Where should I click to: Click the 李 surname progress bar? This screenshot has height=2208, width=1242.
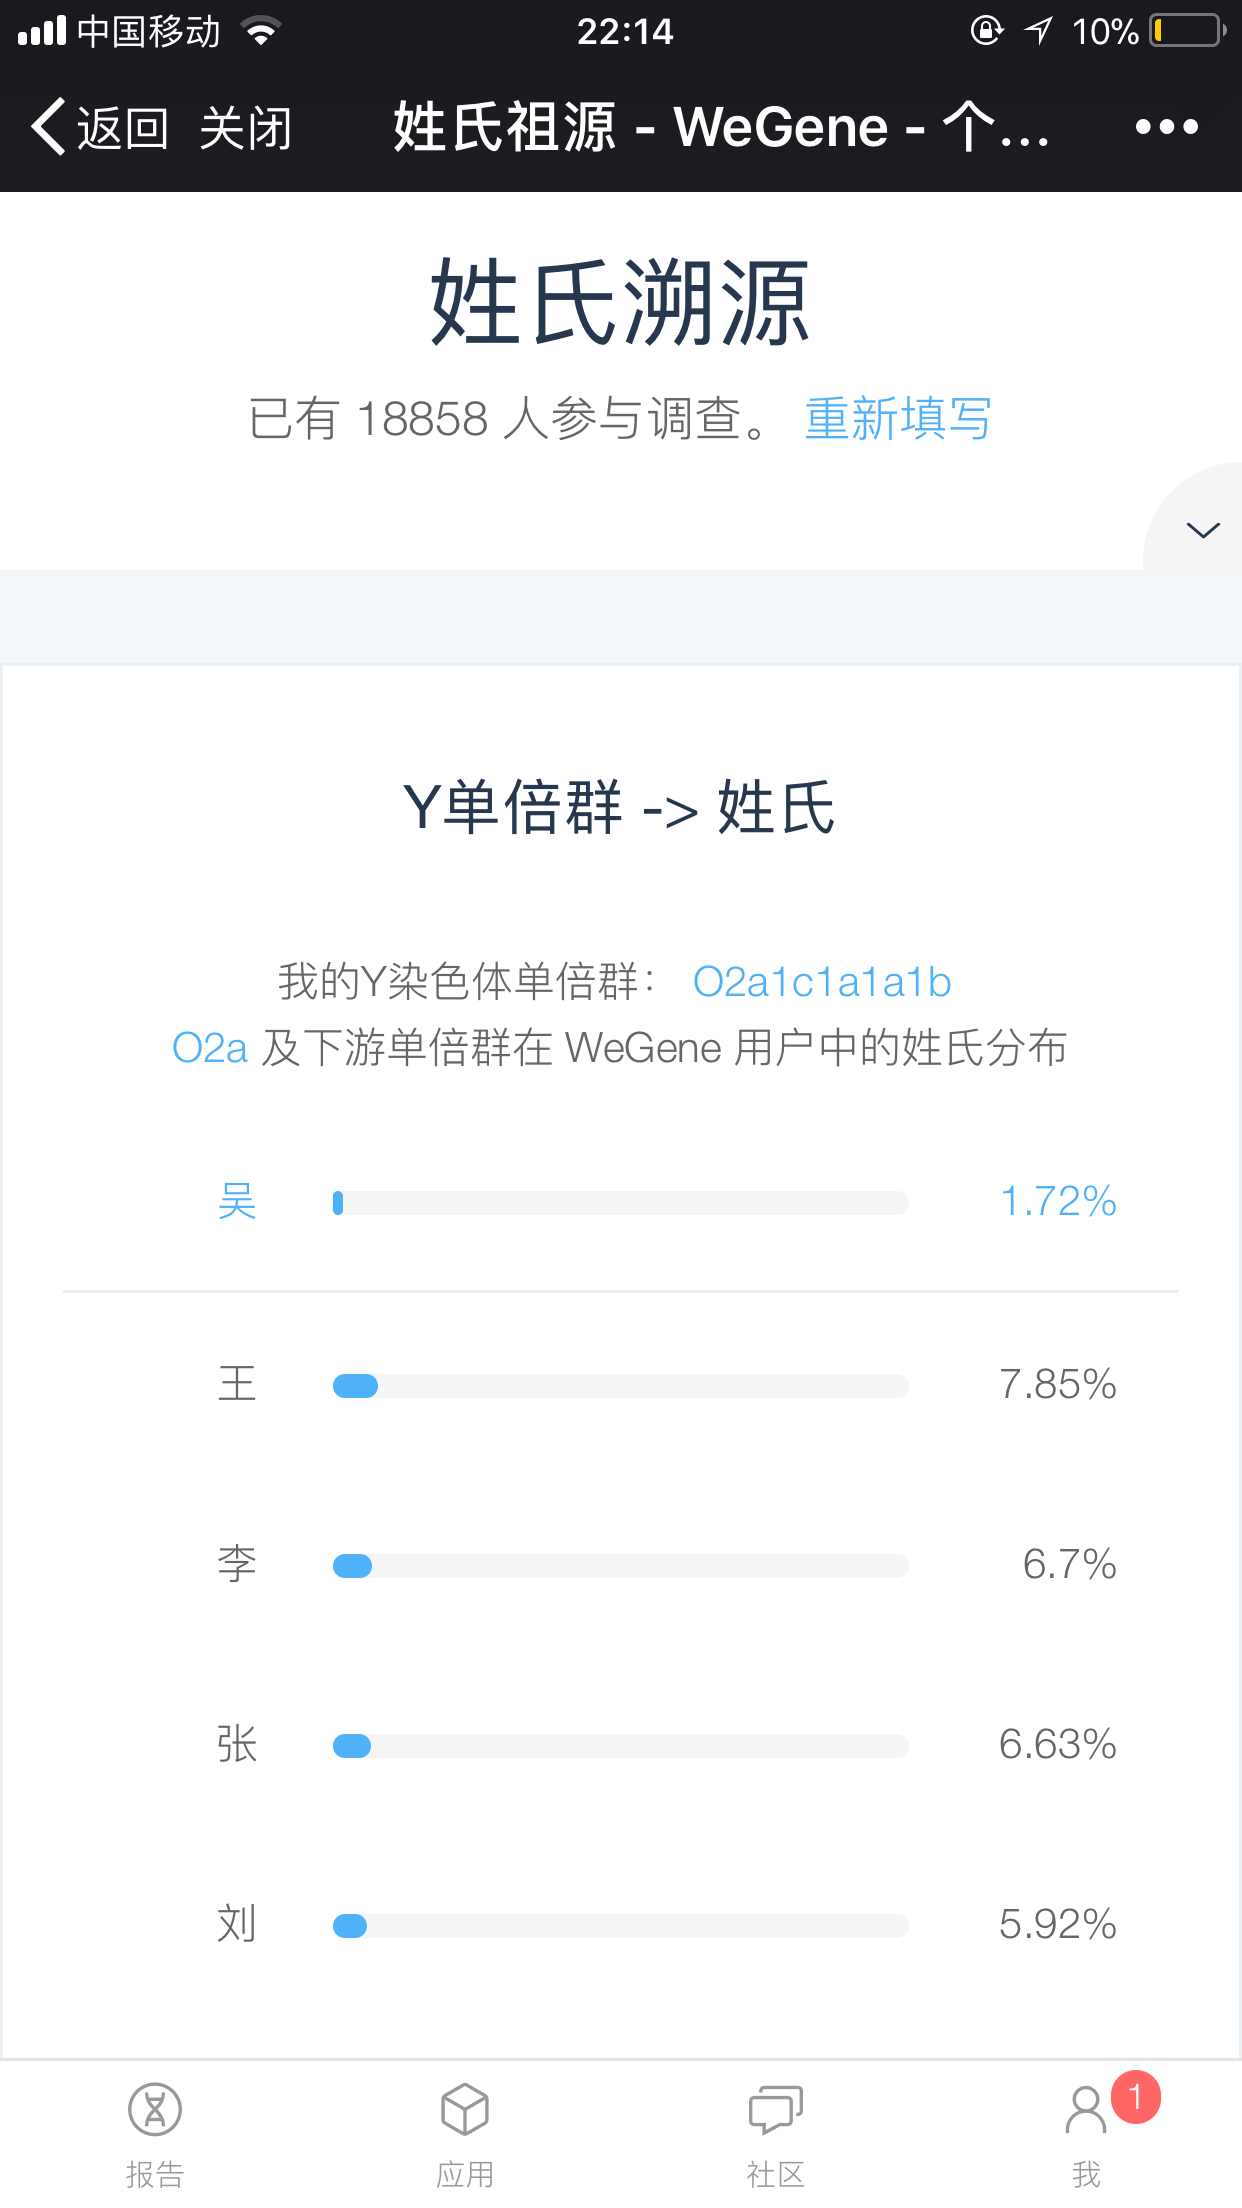click(620, 1565)
